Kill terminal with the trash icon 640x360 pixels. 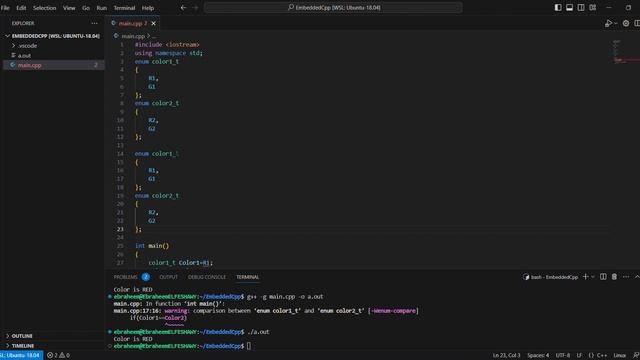pyautogui.click(x=614, y=277)
